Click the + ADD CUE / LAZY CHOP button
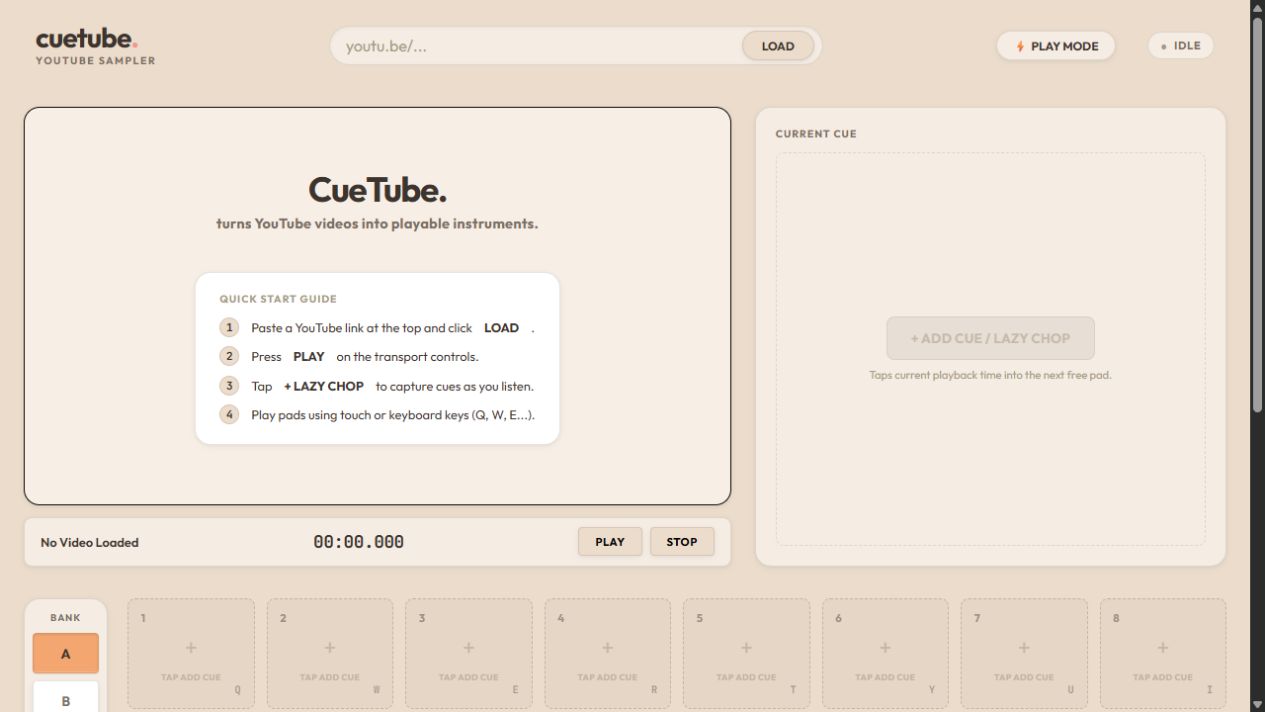This screenshot has width=1265, height=712. (990, 338)
